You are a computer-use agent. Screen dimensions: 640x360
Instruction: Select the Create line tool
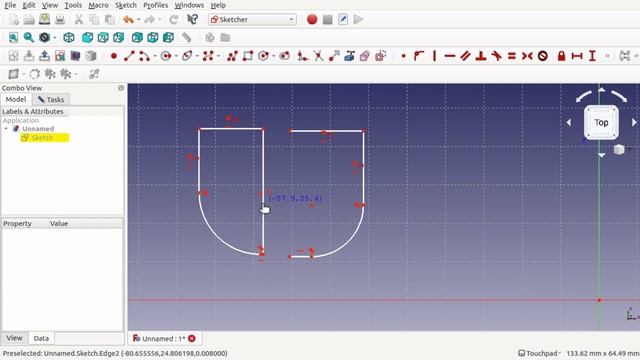[x=129, y=56]
